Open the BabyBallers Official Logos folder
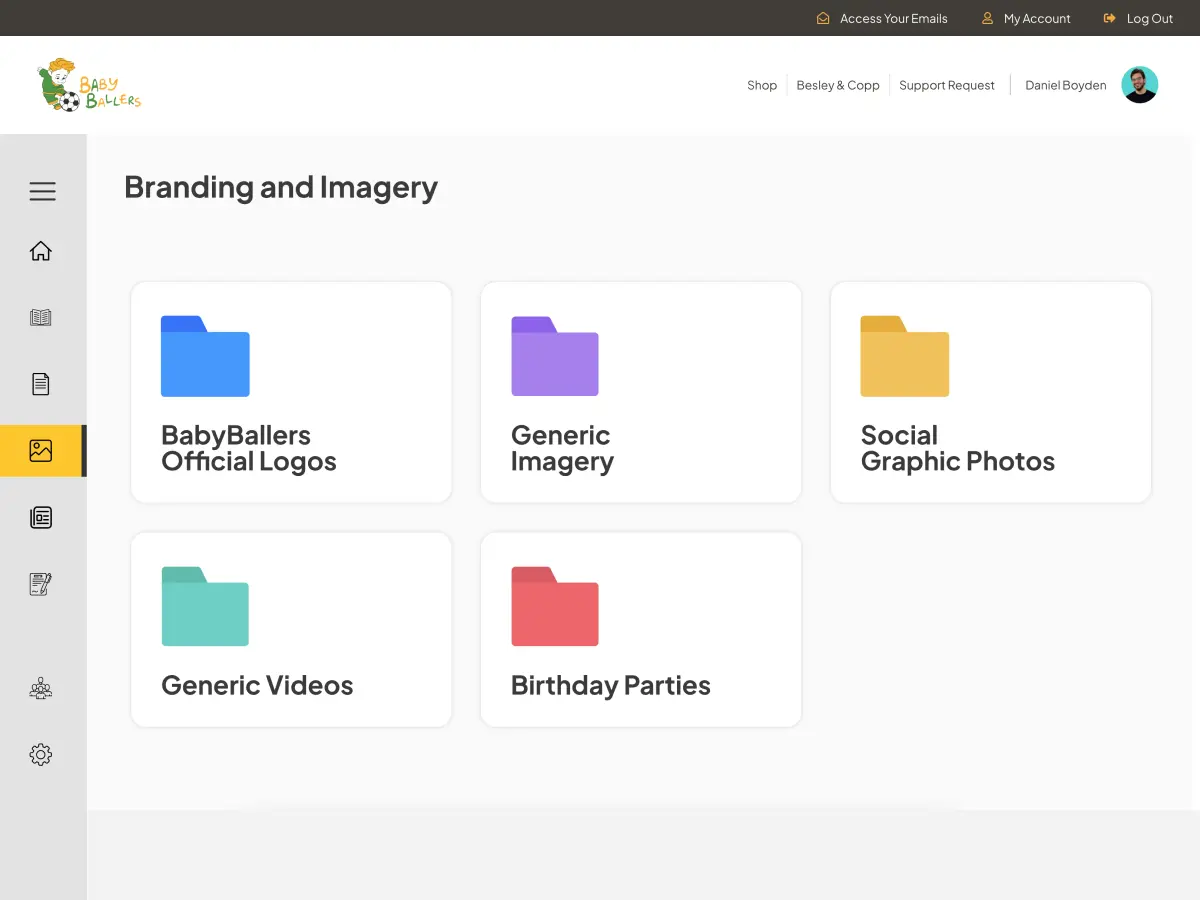Viewport: 1200px width, 900px height. pyautogui.click(x=291, y=392)
